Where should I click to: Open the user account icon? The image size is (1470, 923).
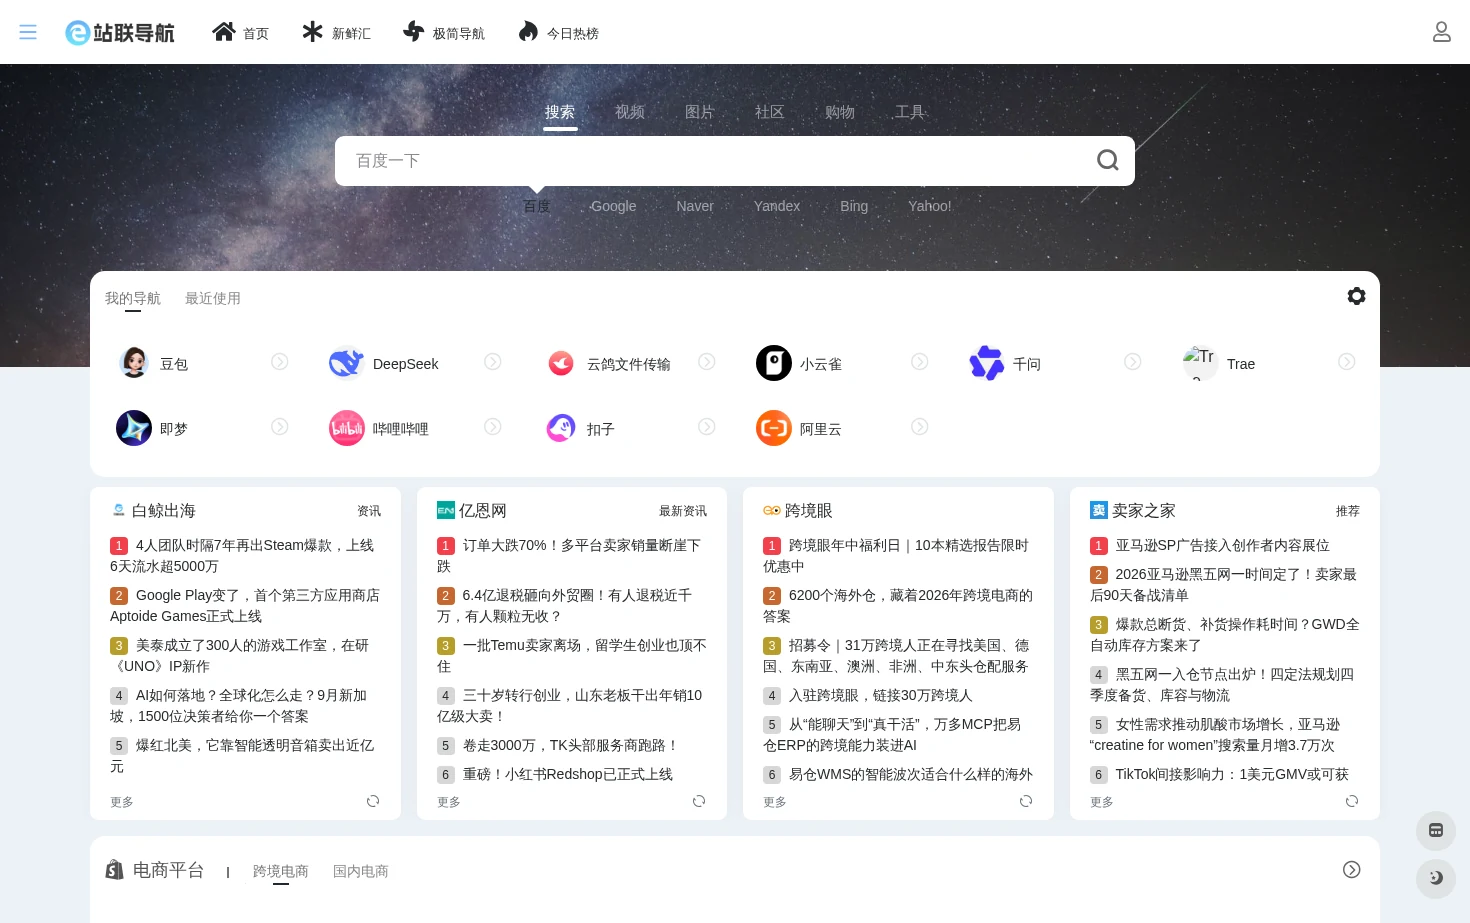tap(1442, 32)
